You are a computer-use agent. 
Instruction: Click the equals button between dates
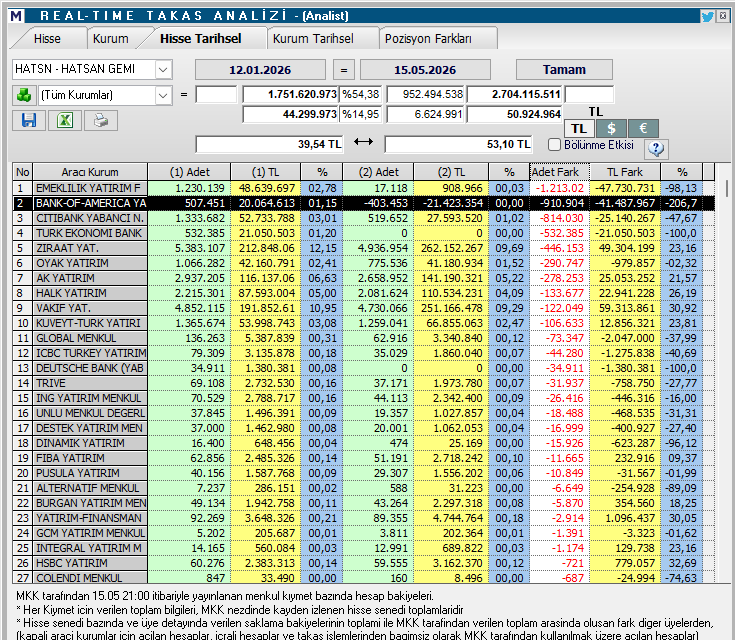click(344, 70)
